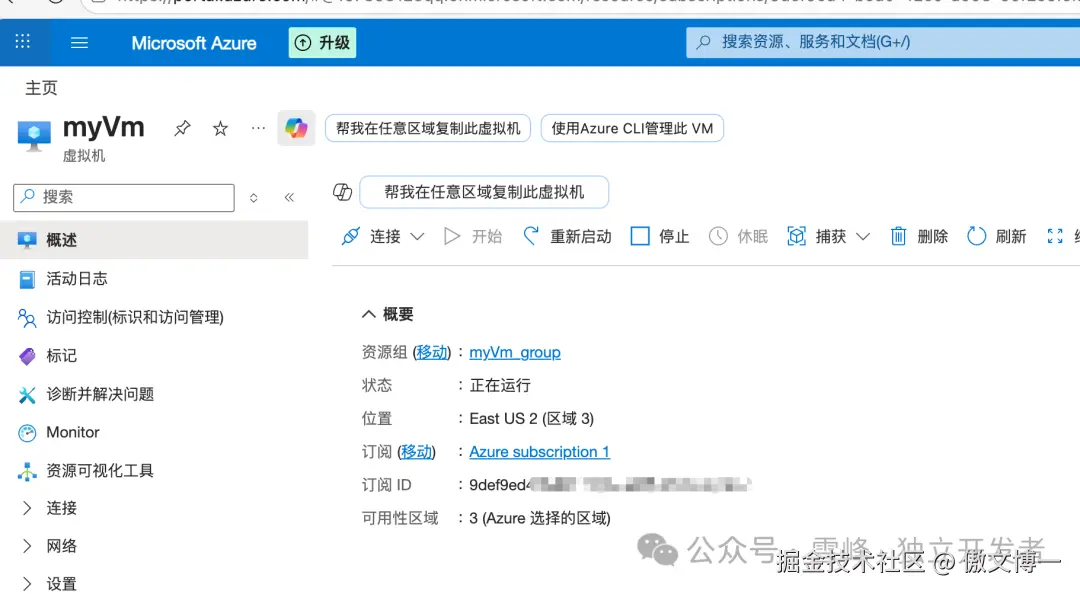Click the 刷新 refresh icon
The height and width of the screenshot is (594, 1080).
pos(976,236)
